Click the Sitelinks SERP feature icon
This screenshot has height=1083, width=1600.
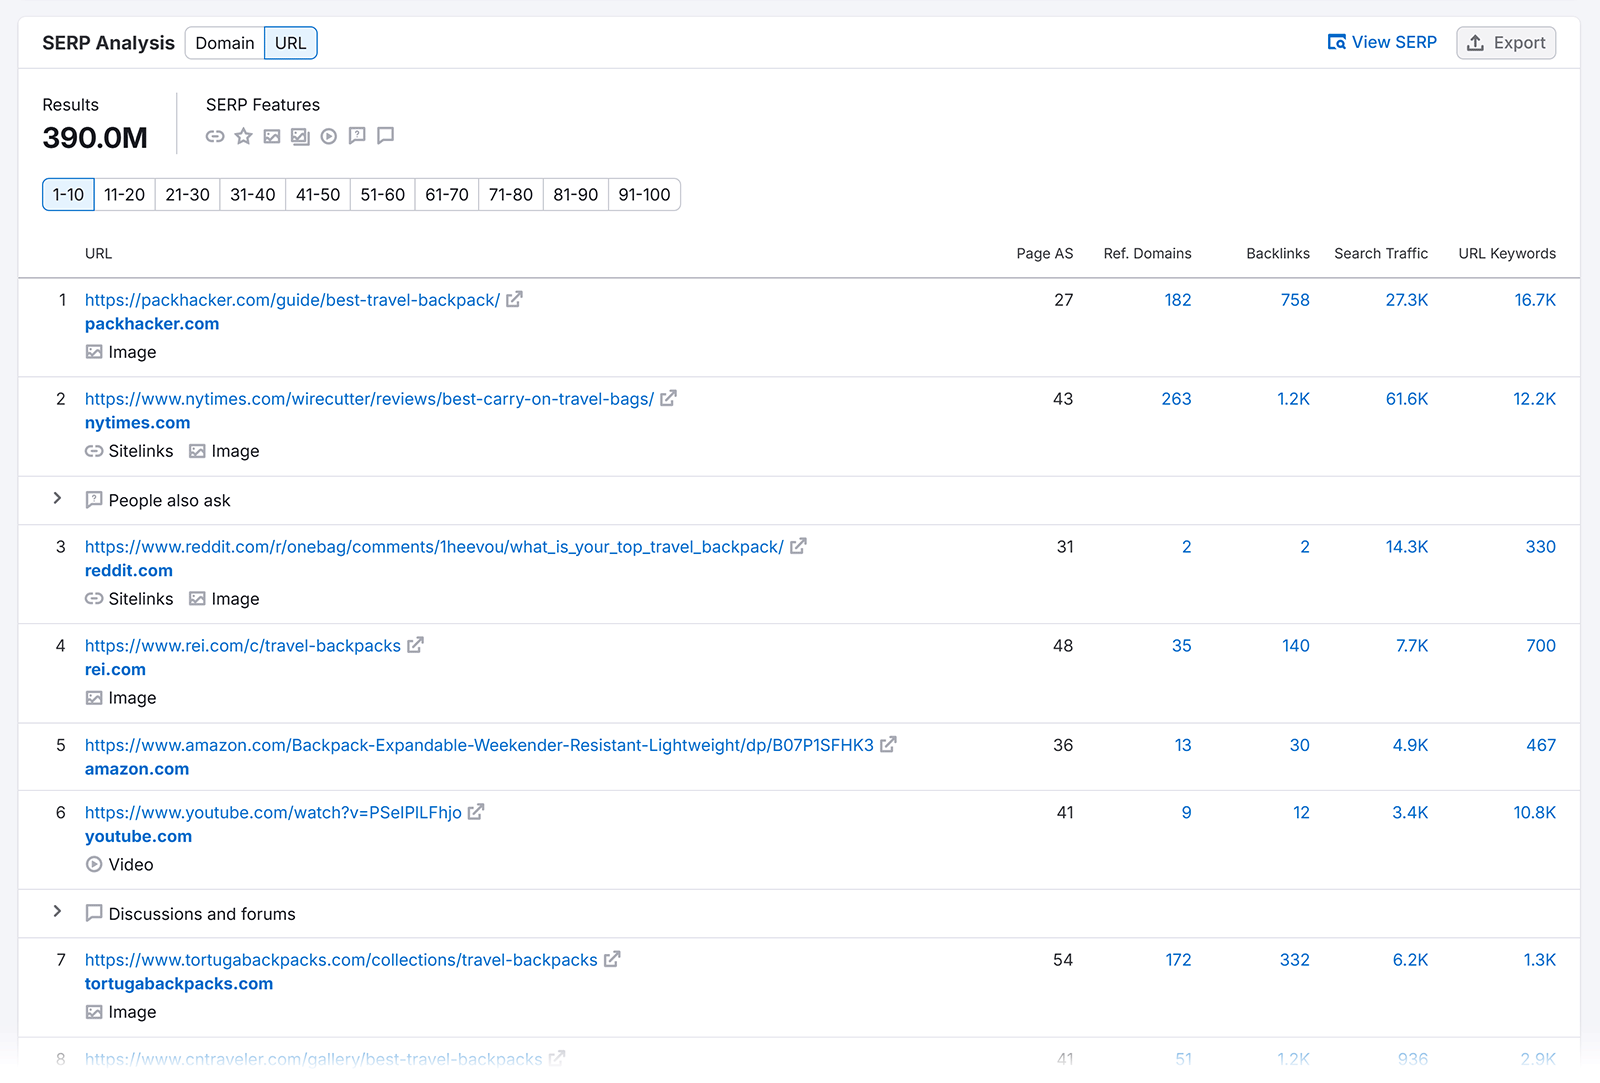(x=214, y=136)
